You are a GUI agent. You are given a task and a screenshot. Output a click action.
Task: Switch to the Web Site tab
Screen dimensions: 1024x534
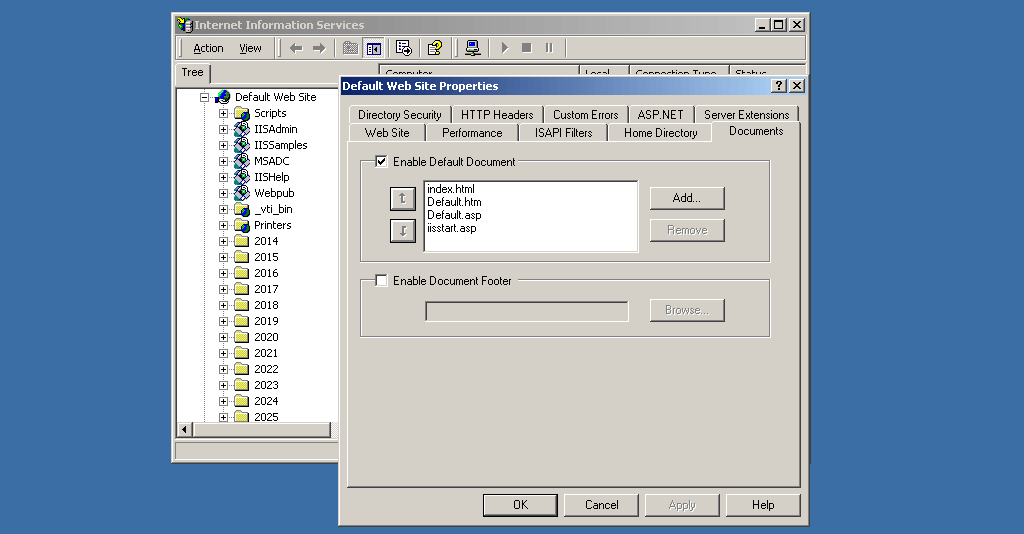tap(387, 133)
